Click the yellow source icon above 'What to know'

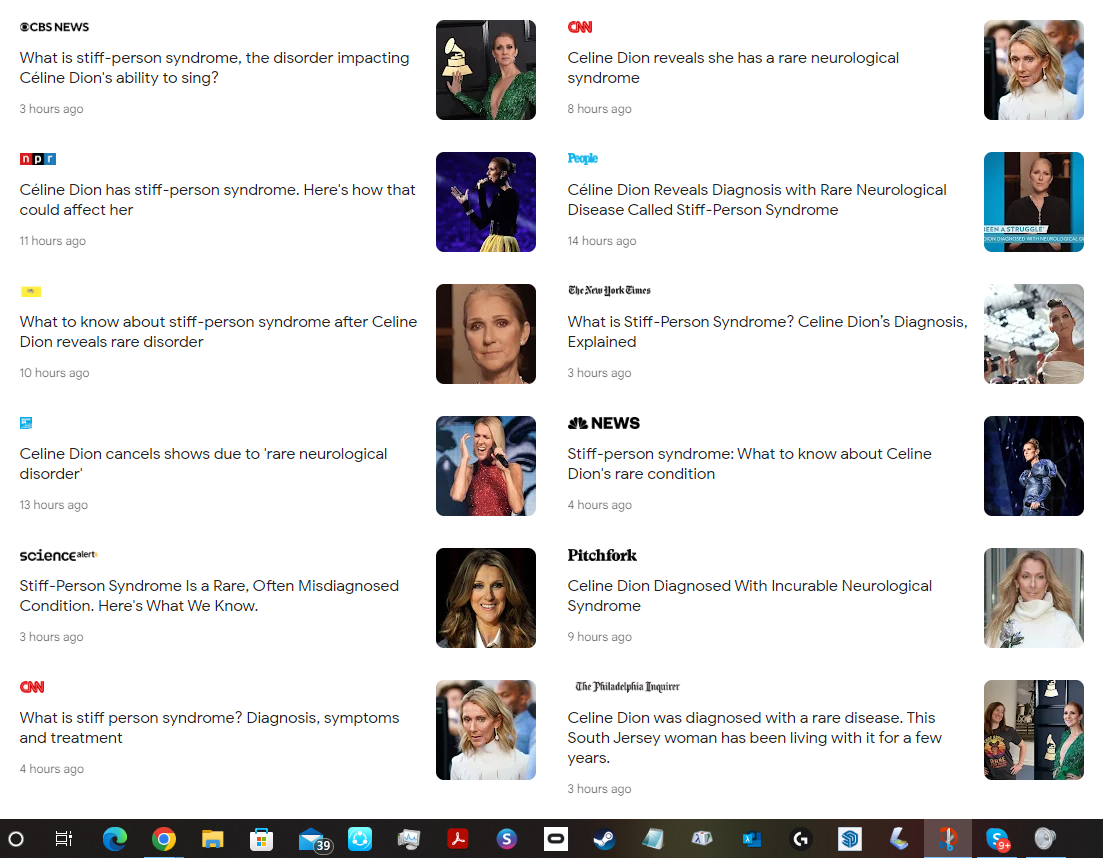(31, 291)
